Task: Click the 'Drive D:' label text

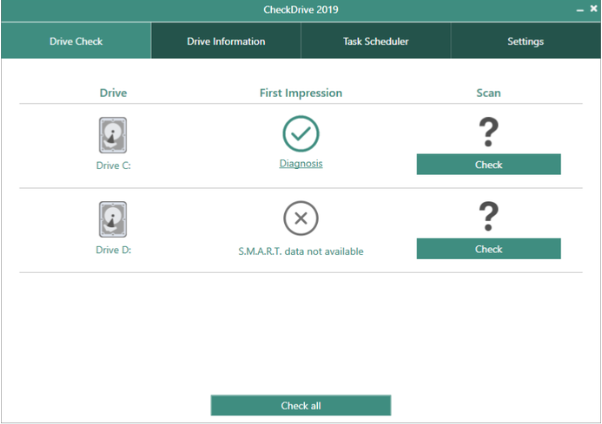Action: coord(113,249)
